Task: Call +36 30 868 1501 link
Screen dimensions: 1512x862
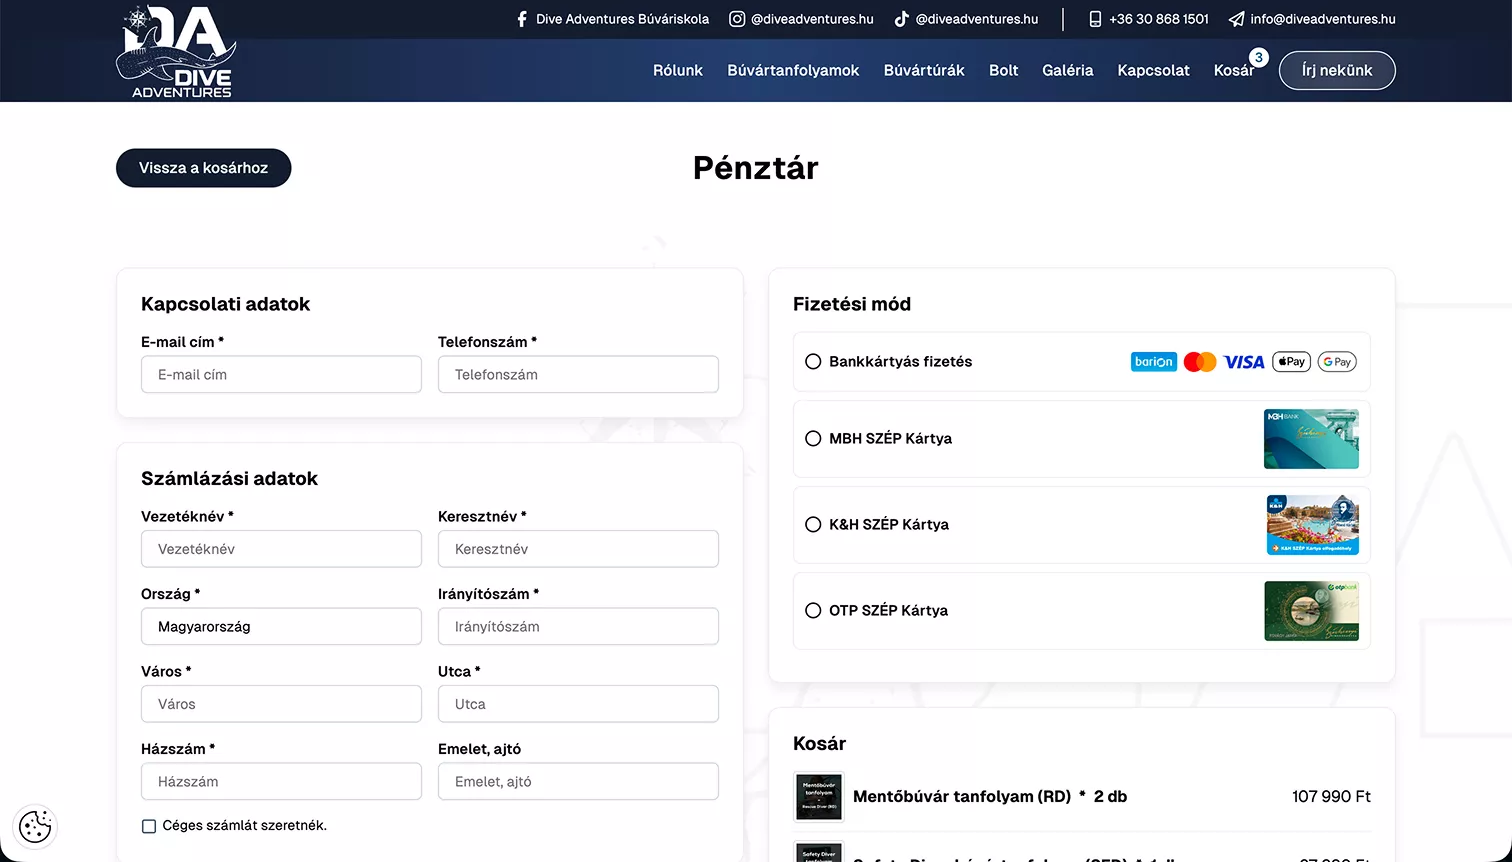Action: coord(1158,19)
